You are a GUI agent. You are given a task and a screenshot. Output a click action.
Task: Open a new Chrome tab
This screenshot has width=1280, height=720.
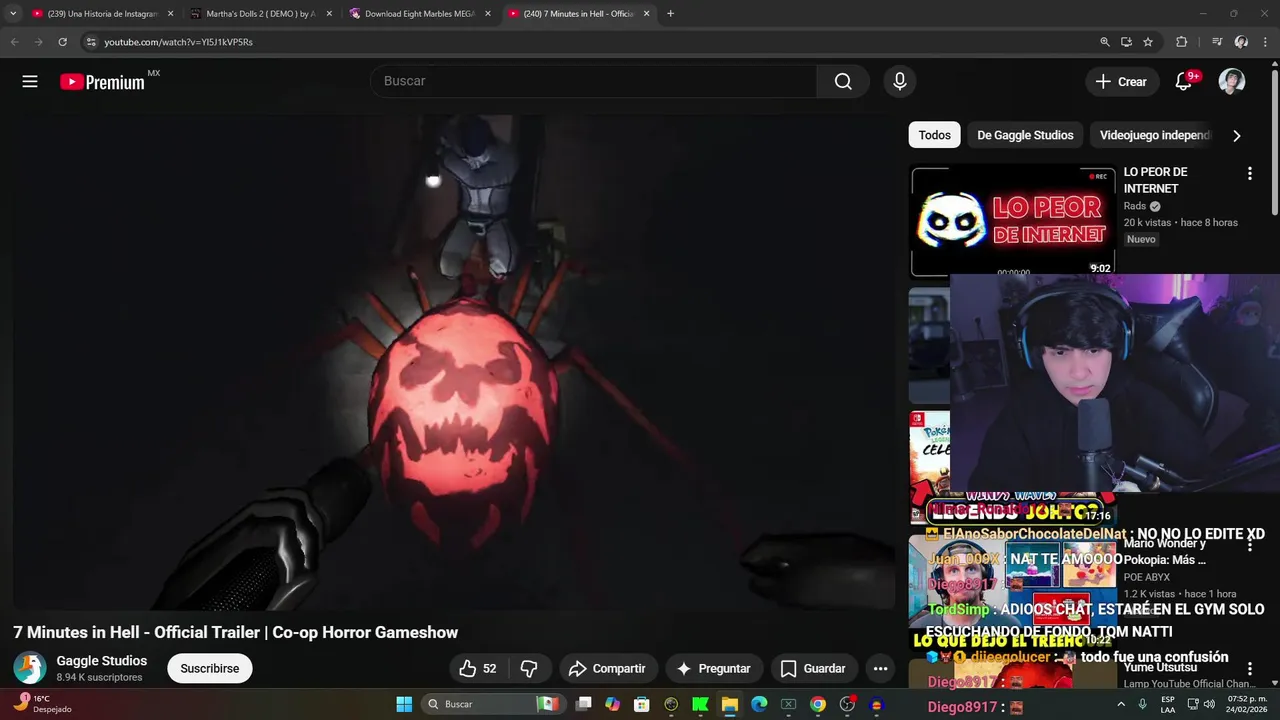[x=670, y=14]
